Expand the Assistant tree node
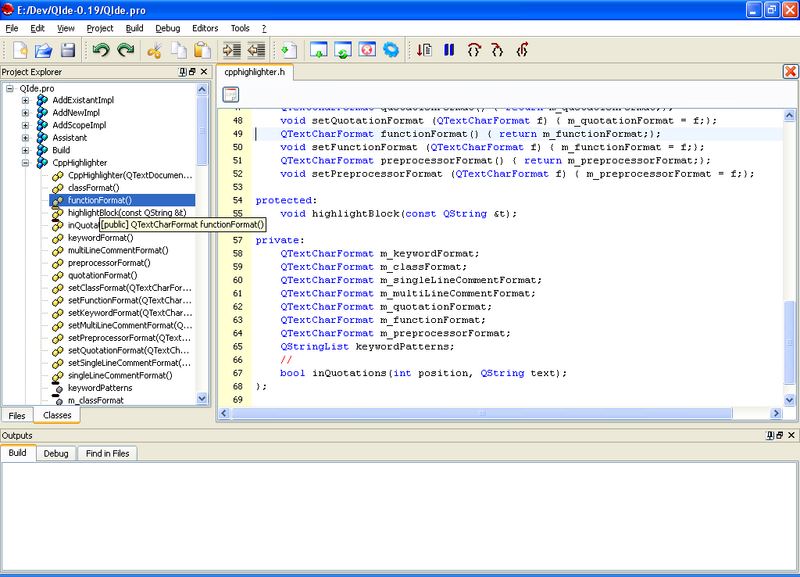The image size is (800, 577). [25, 138]
